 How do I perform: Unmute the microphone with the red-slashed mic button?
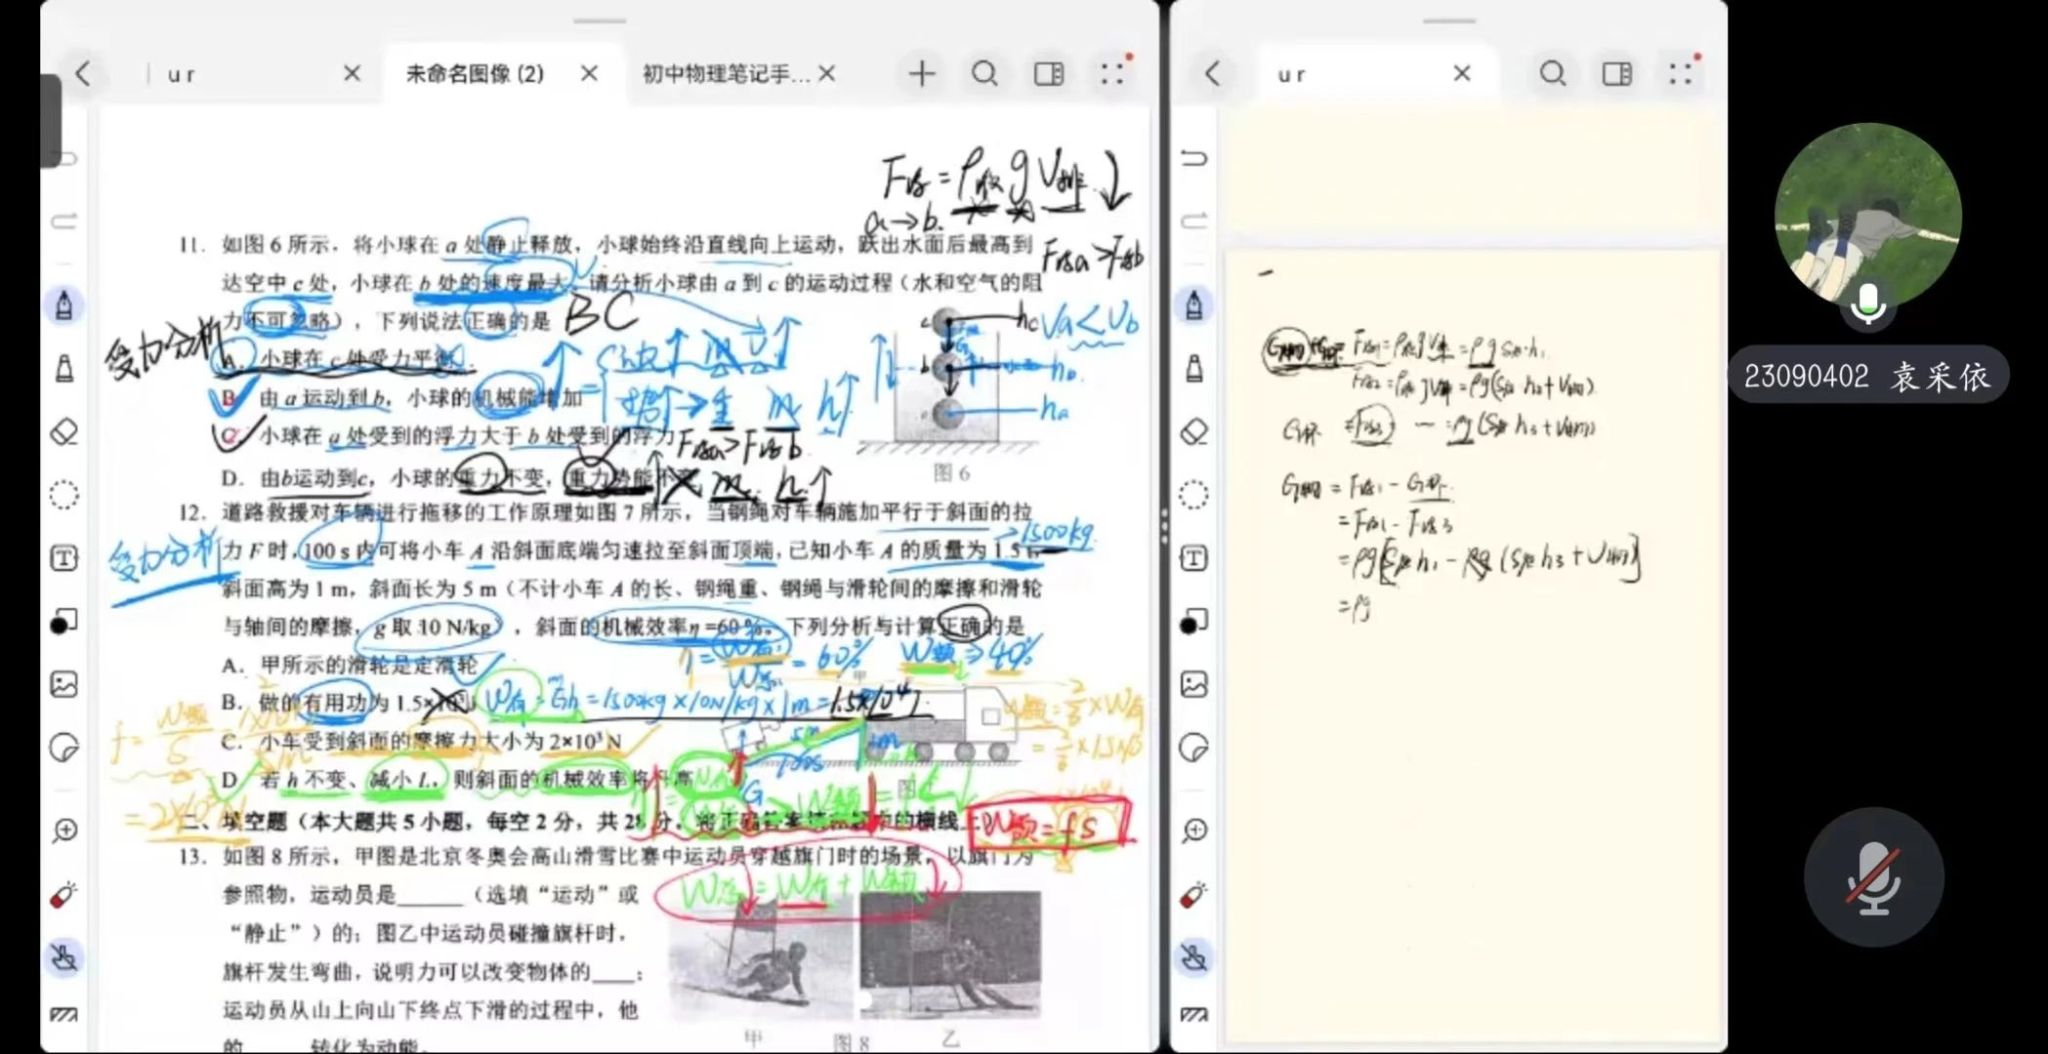pos(1873,877)
